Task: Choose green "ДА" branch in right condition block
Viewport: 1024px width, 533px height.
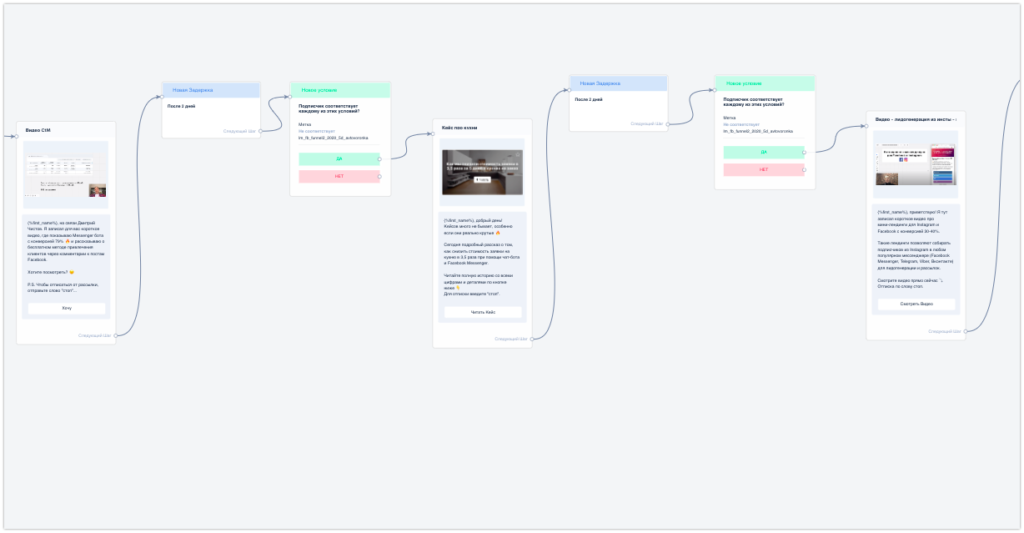Action: pyautogui.click(x=763, y=152)
